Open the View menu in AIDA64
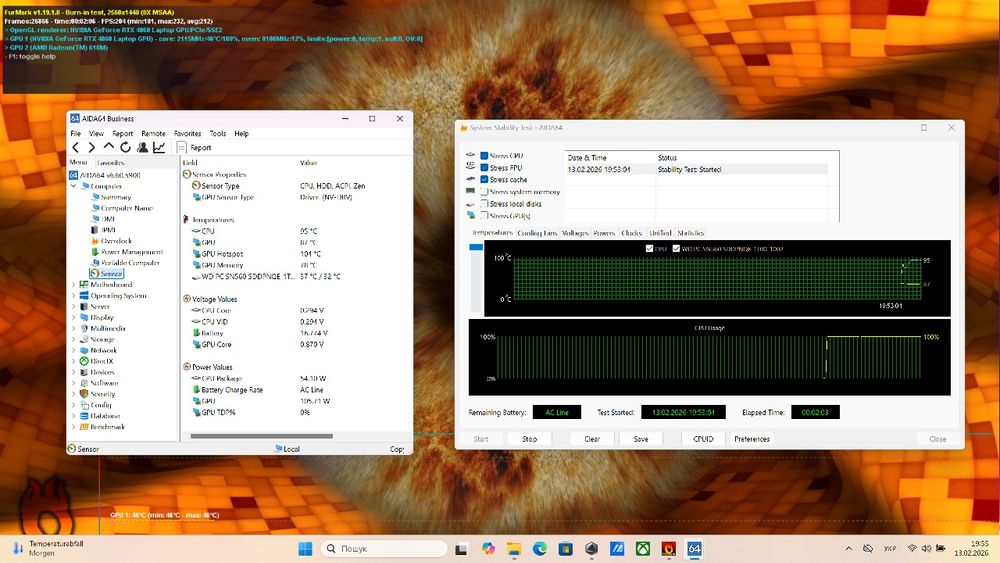1000x563 pixels. (x=96, y=133)
